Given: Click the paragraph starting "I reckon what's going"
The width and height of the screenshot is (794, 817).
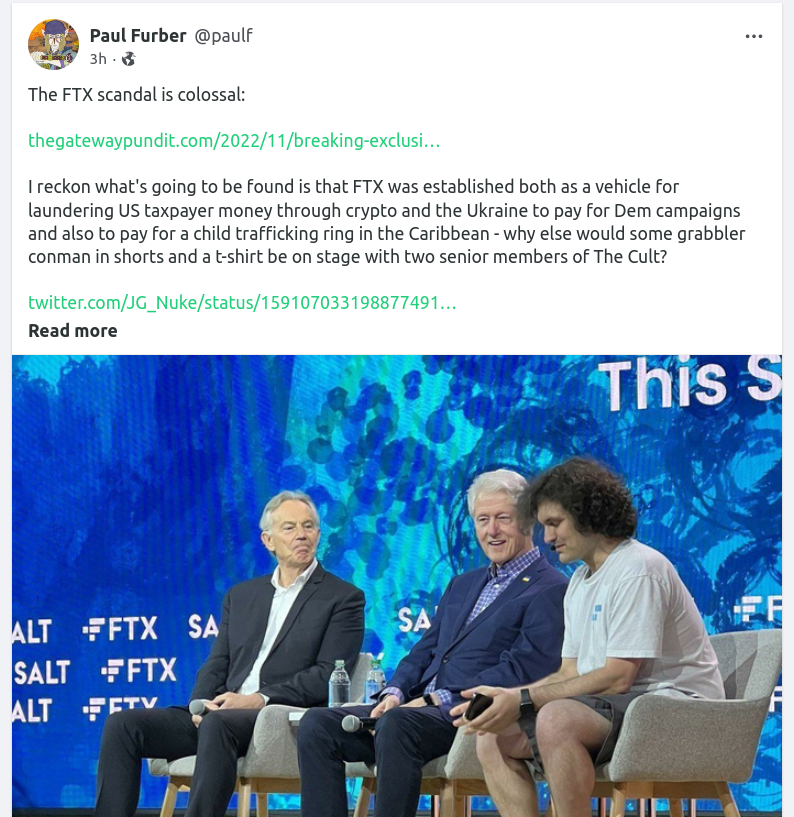Looking at the screenshot, I should coord(386,222).
